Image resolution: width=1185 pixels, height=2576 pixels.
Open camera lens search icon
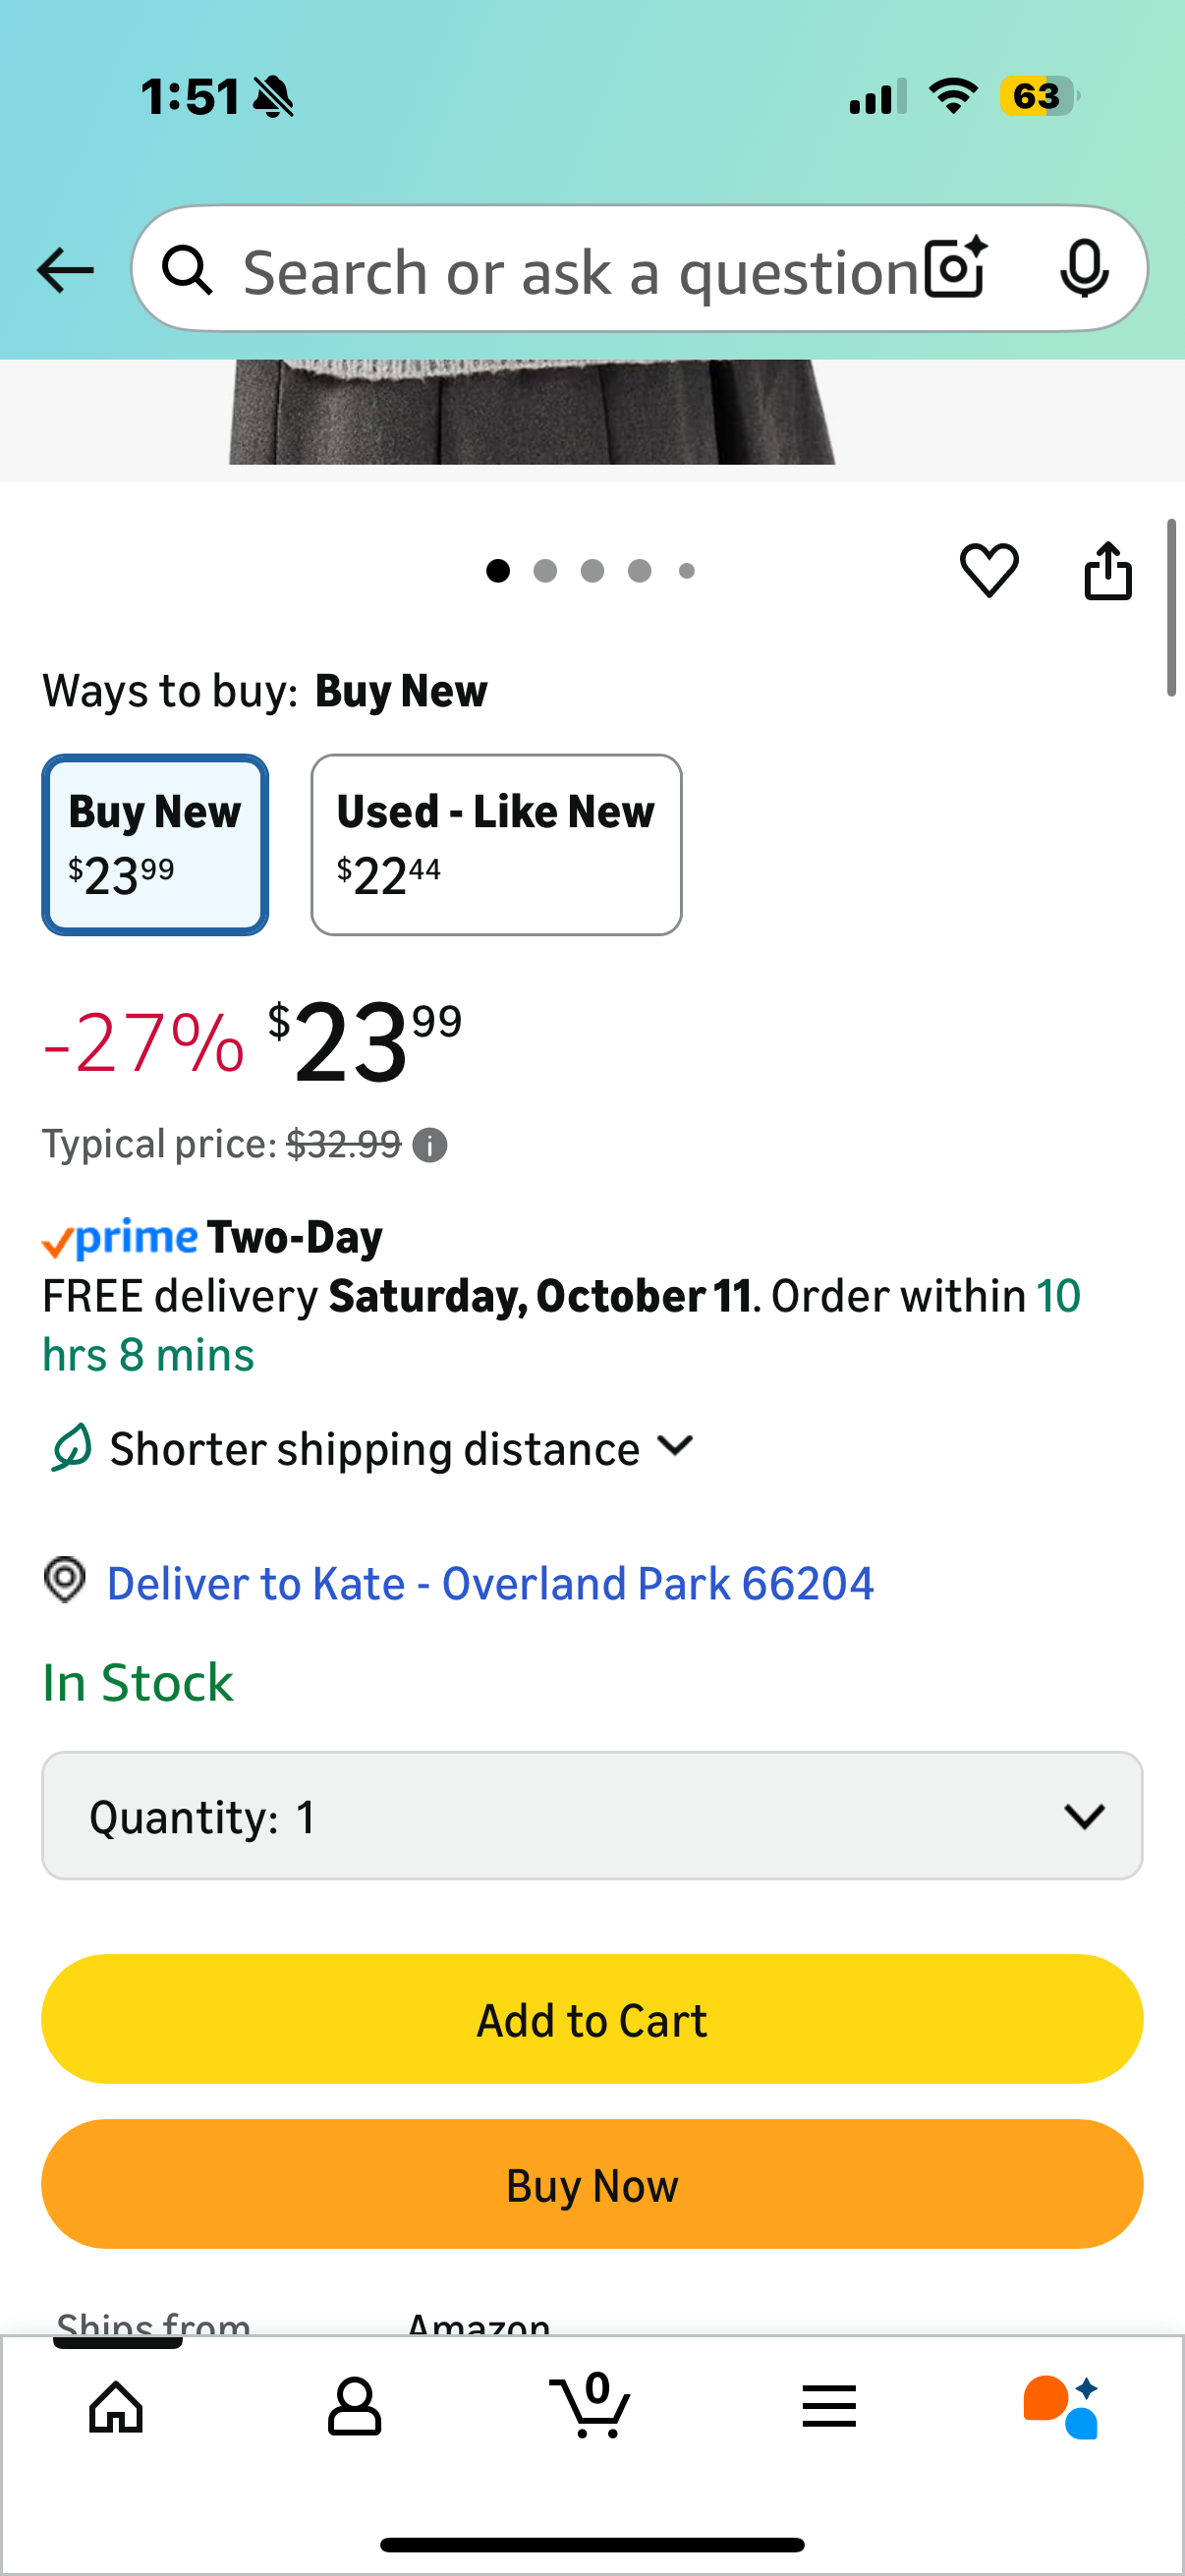955,268
